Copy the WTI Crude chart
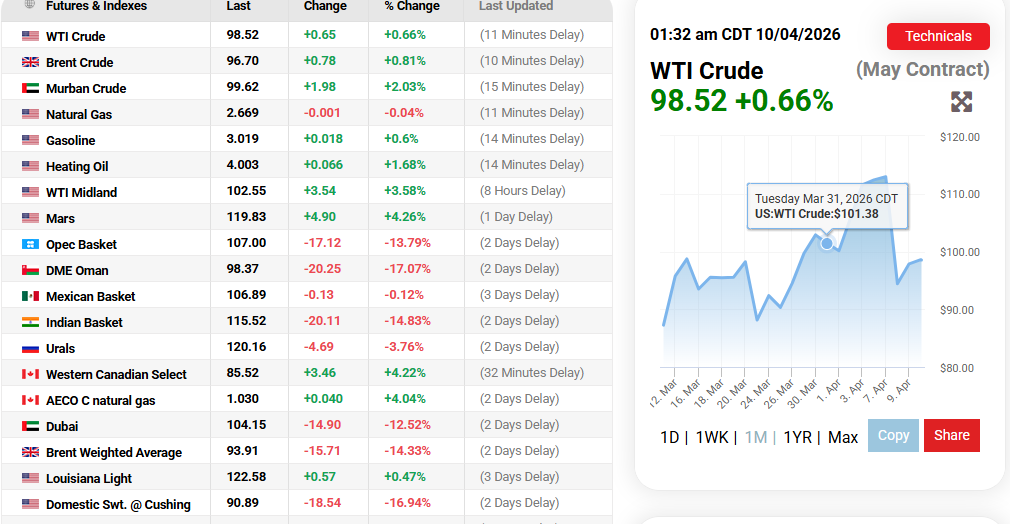 pos(893,436)
